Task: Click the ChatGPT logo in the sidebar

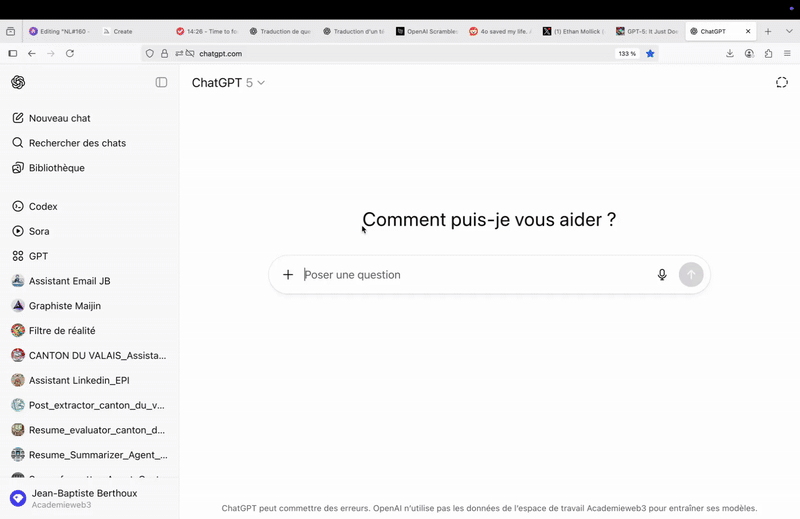Action: [x=18, y=82]
